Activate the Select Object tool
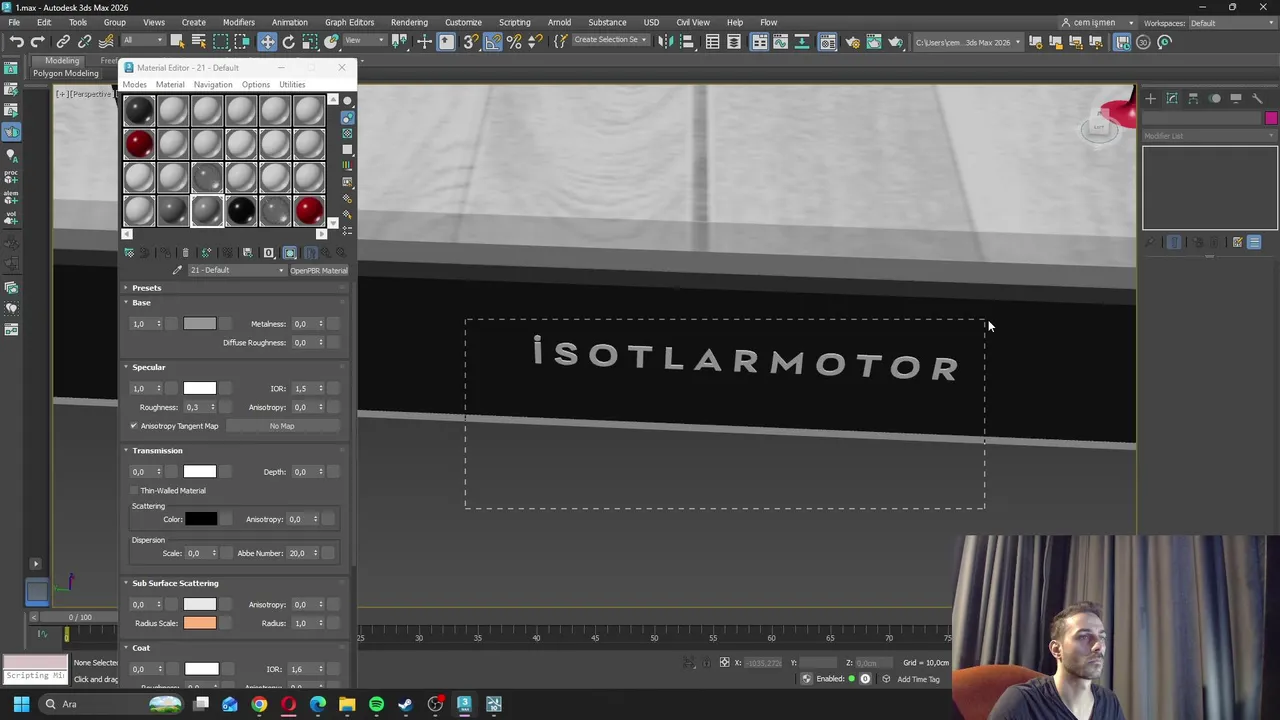Viewport: 1280px width, 720px height. tap(177, 42)
